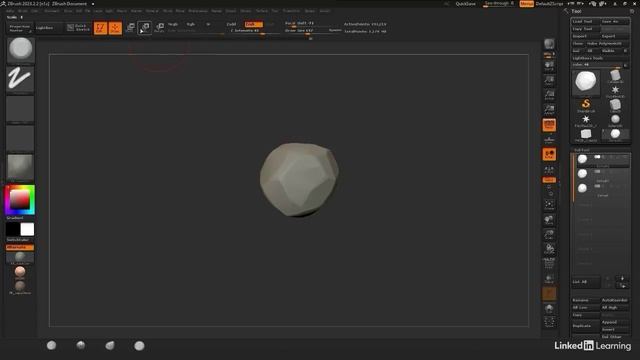Open the Alpha menu
640x360 pixels.
pyautogui.click(x=10, y=11)
